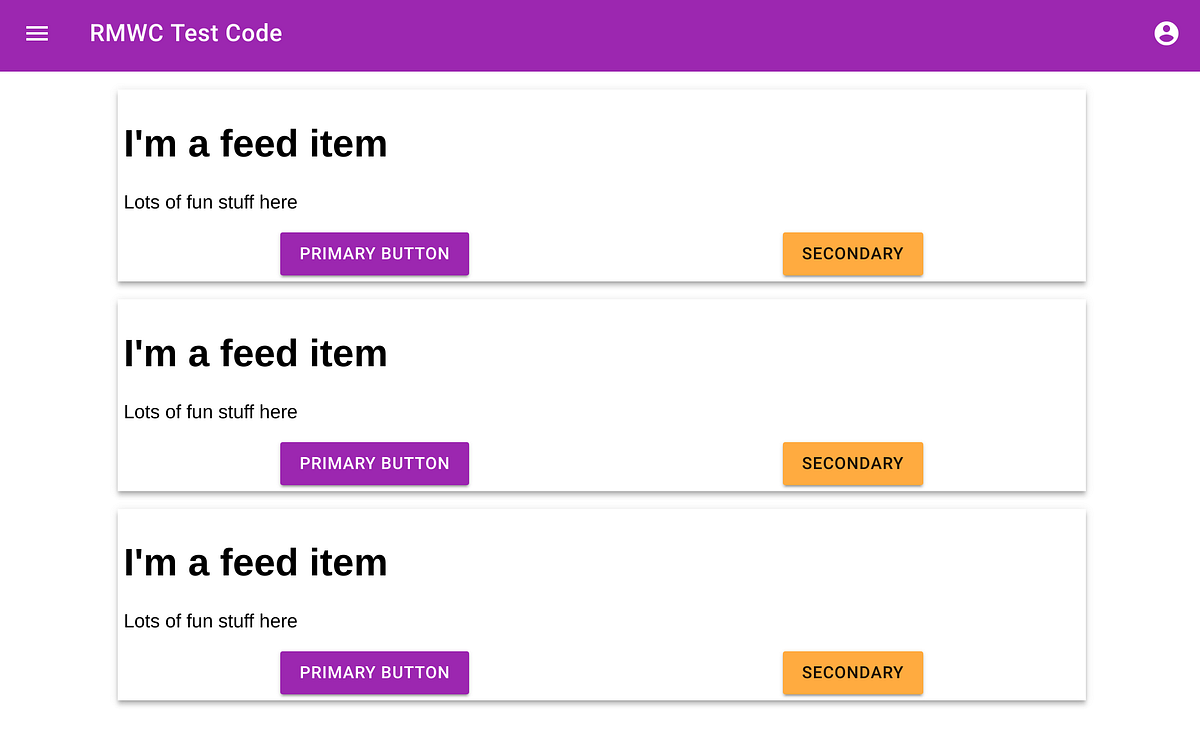Click PRIMARY BUTTON on the last feed item
The height and width of the screenshot is (754, 1200).
374,672
